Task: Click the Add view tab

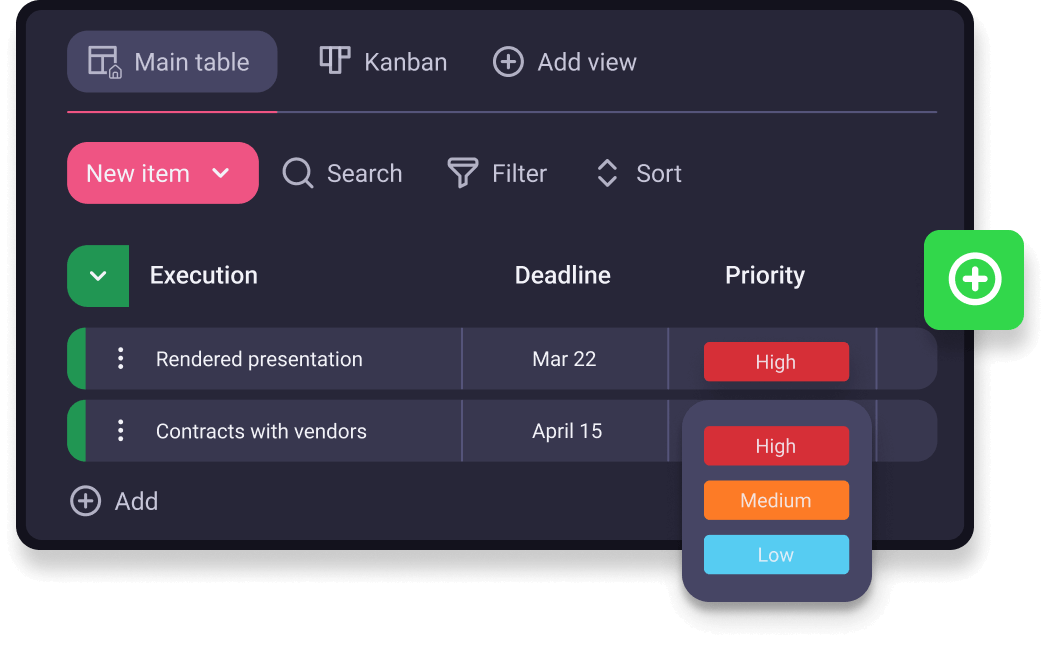Action: pos(565,61)
